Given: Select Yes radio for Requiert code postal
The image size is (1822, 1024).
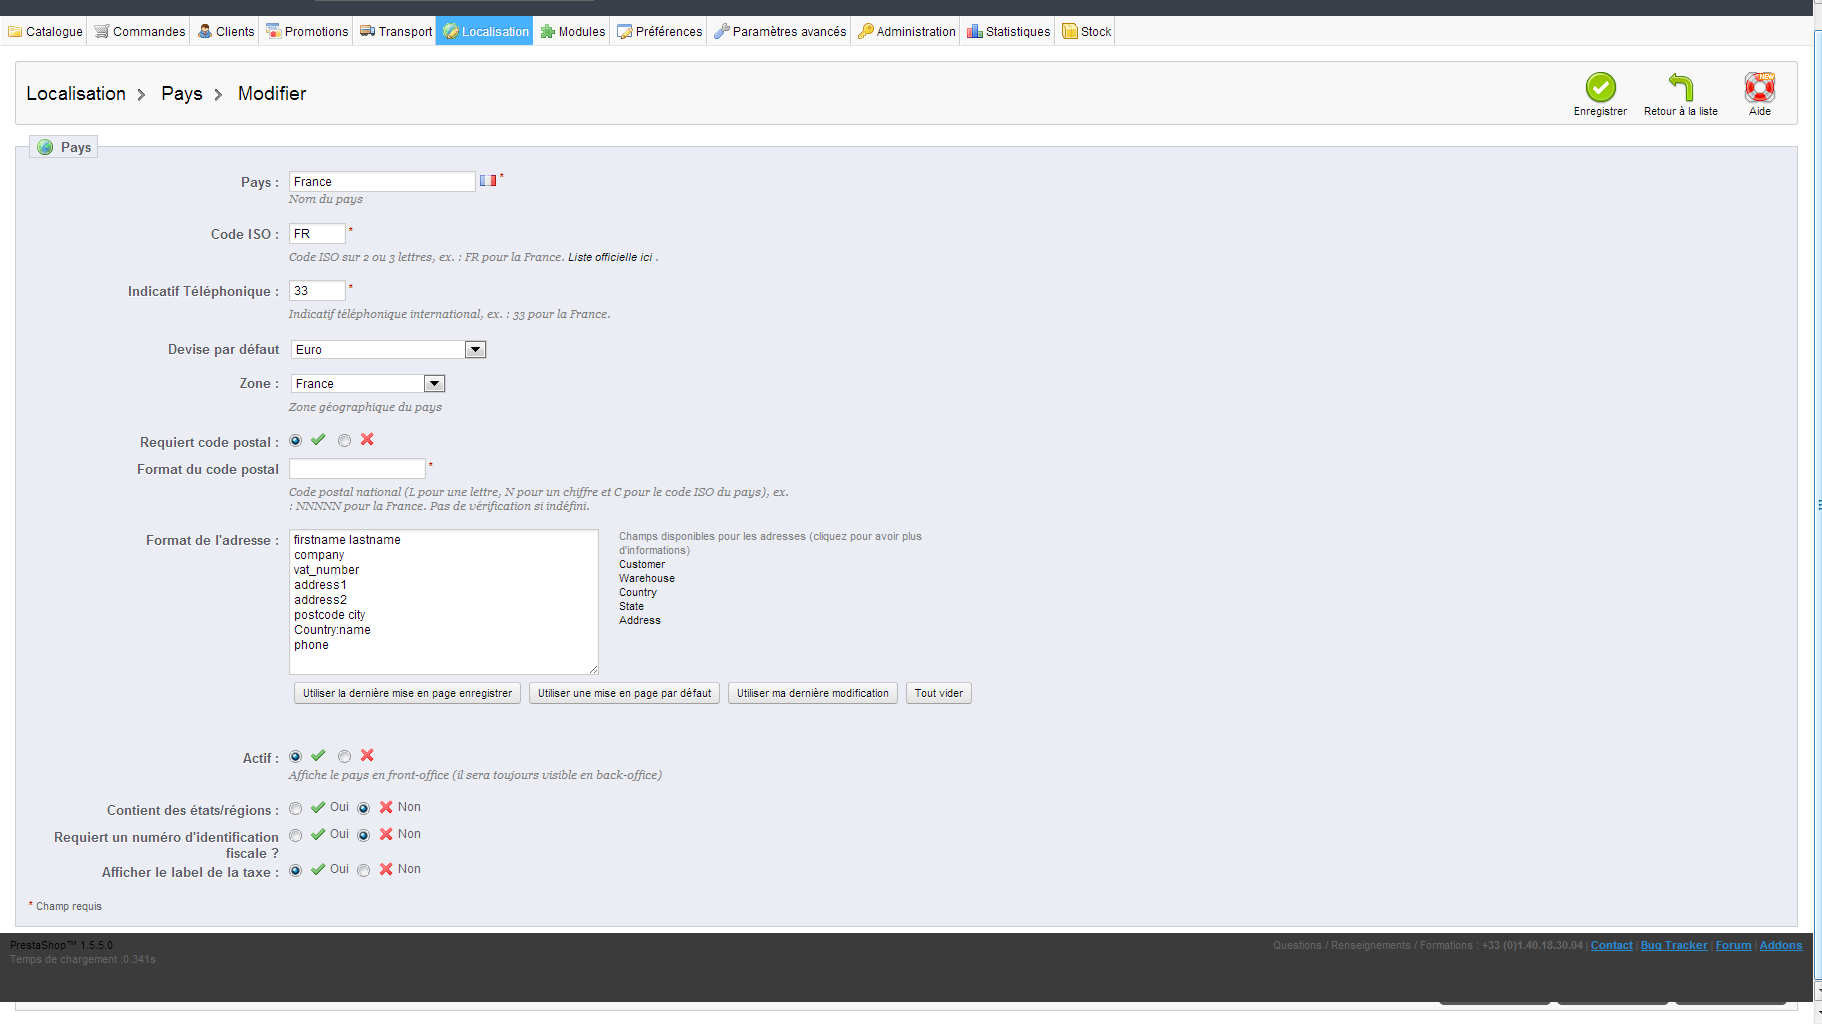Looking at the screenshot, I should point(295,441).
